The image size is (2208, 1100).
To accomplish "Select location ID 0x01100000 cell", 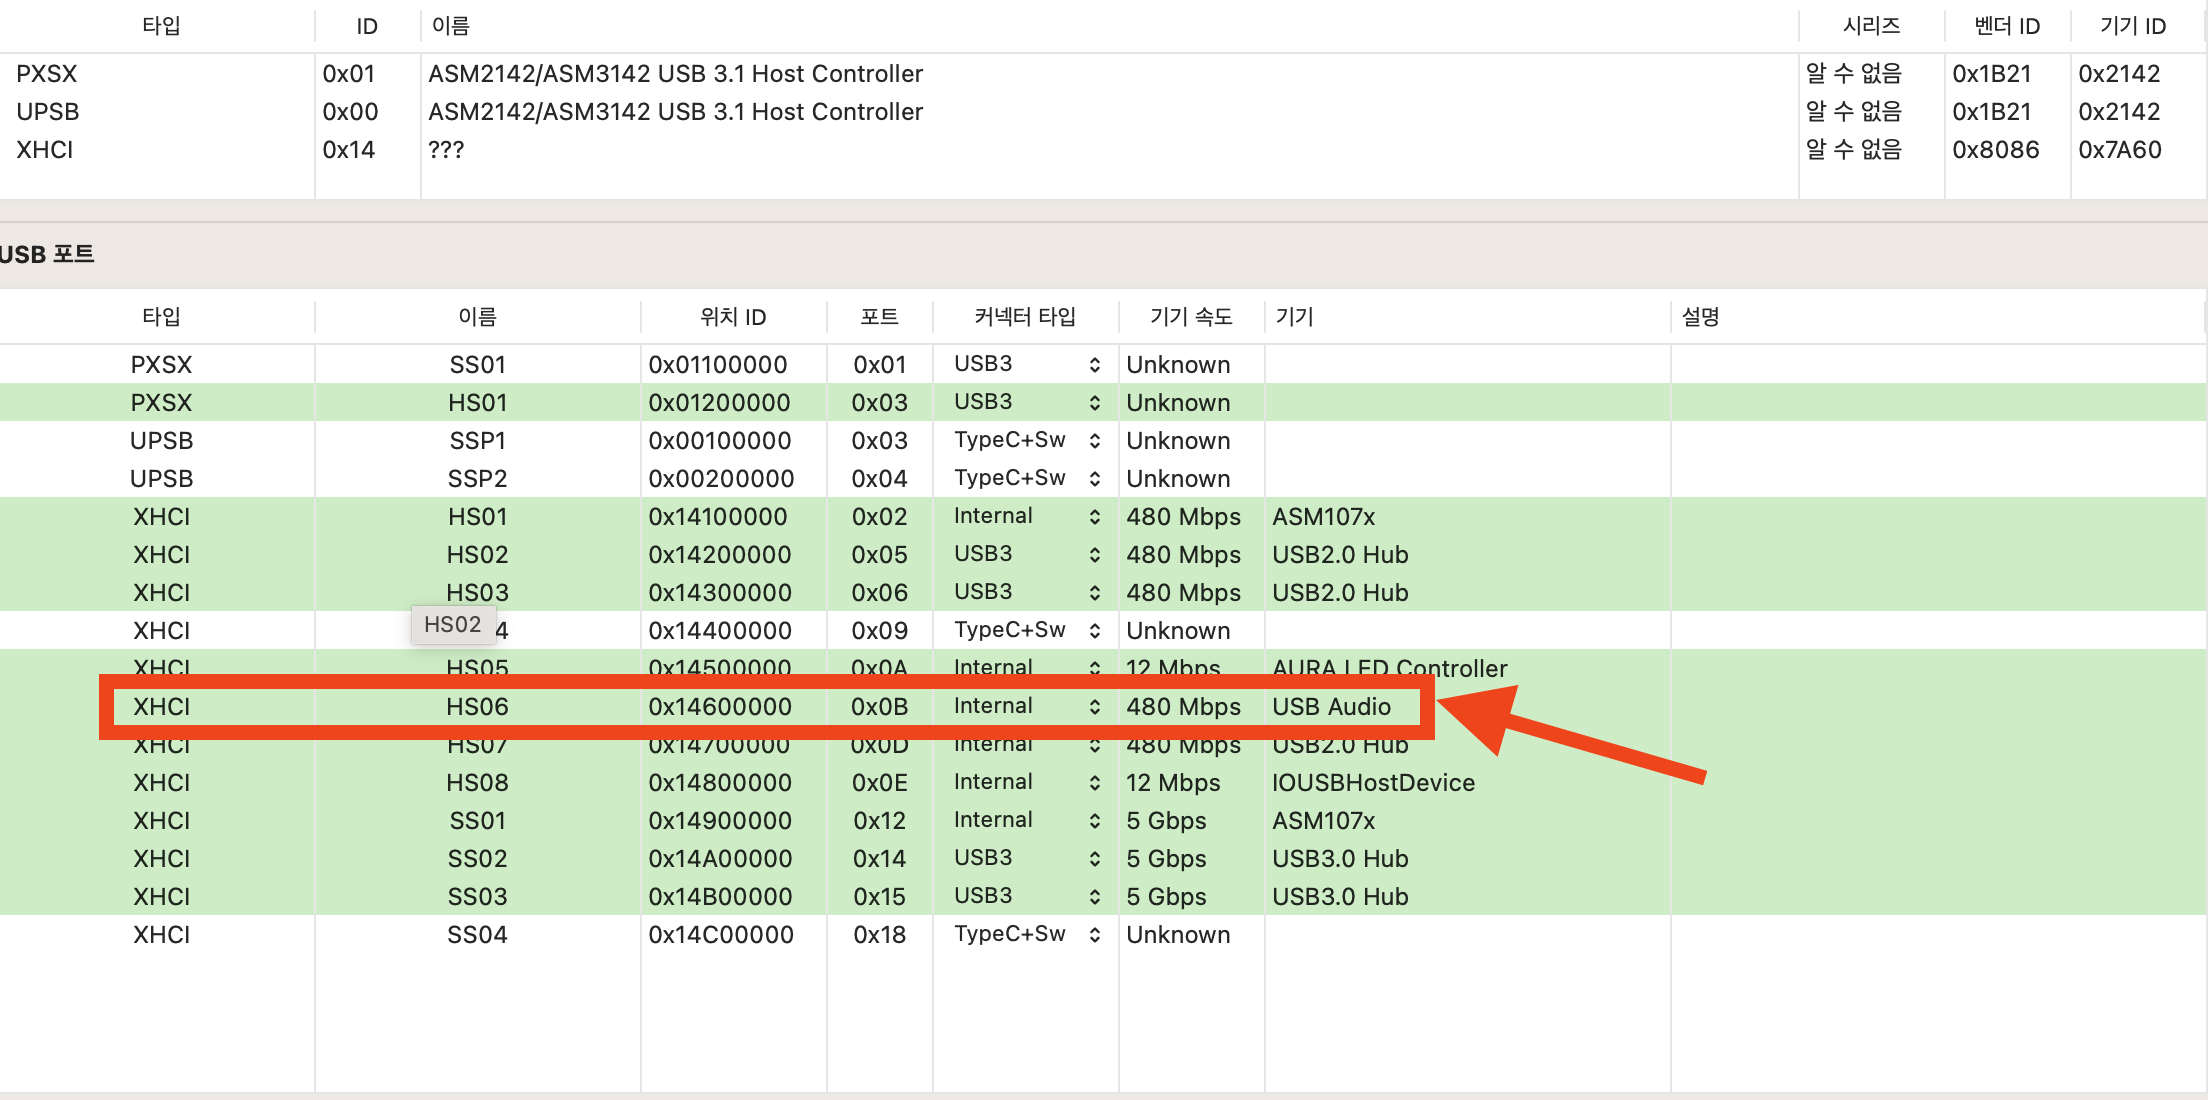I will [x=718, y=365].
